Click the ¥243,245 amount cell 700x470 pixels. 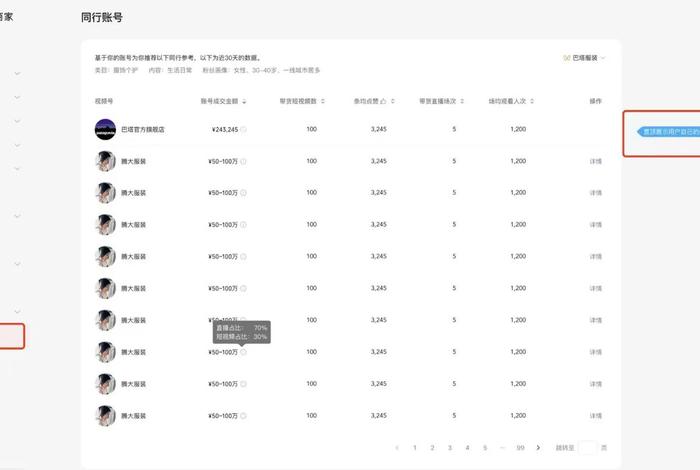point(225,129)
